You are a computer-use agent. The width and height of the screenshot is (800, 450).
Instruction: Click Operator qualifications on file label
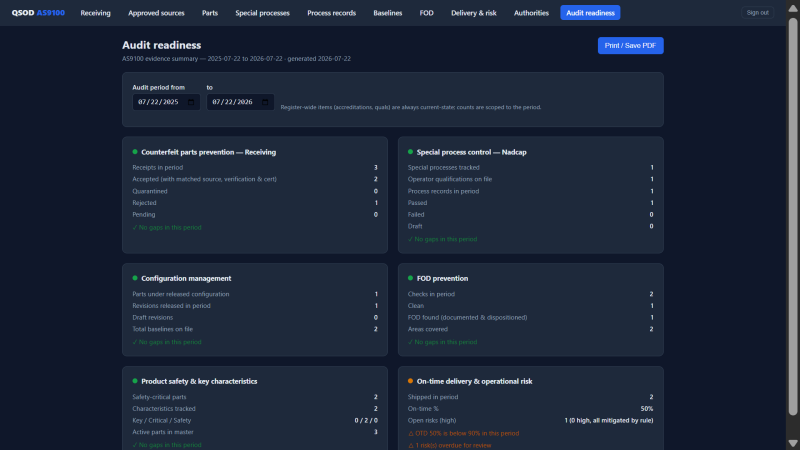(450, 179)
